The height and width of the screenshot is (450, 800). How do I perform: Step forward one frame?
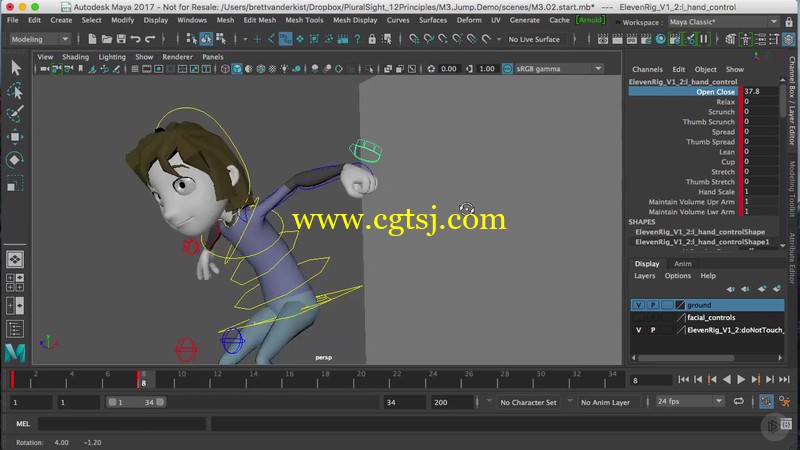coord(770,380)
